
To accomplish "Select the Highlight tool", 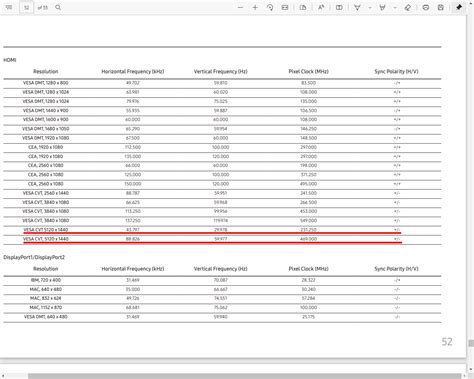I will 382,7.
